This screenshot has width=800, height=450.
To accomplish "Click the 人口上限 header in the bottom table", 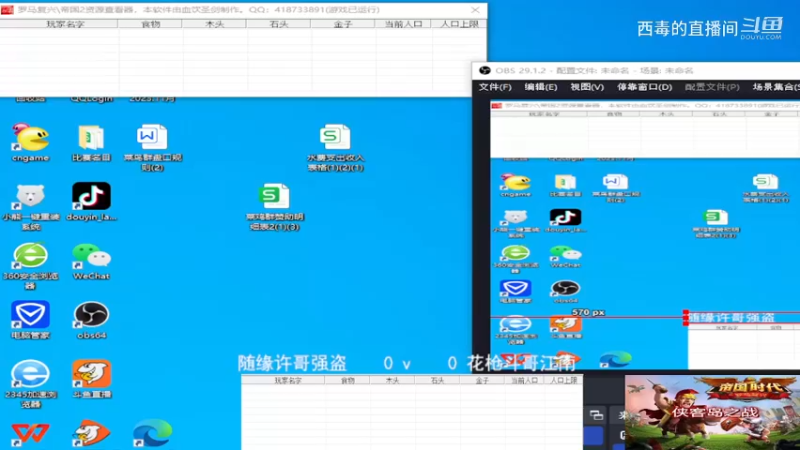I will 563,380.
